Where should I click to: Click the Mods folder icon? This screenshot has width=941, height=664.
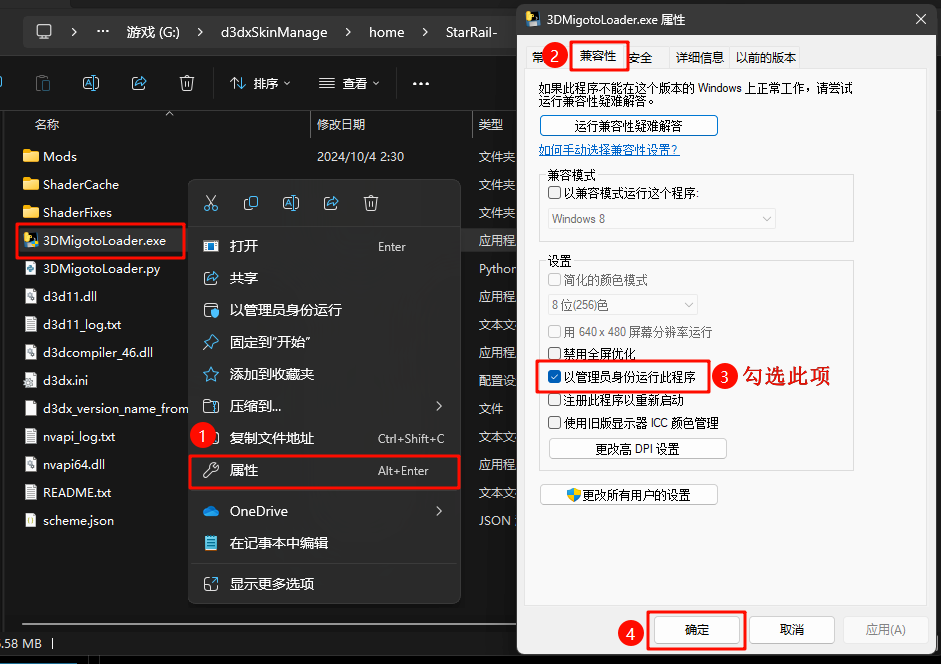click(31, 156)
